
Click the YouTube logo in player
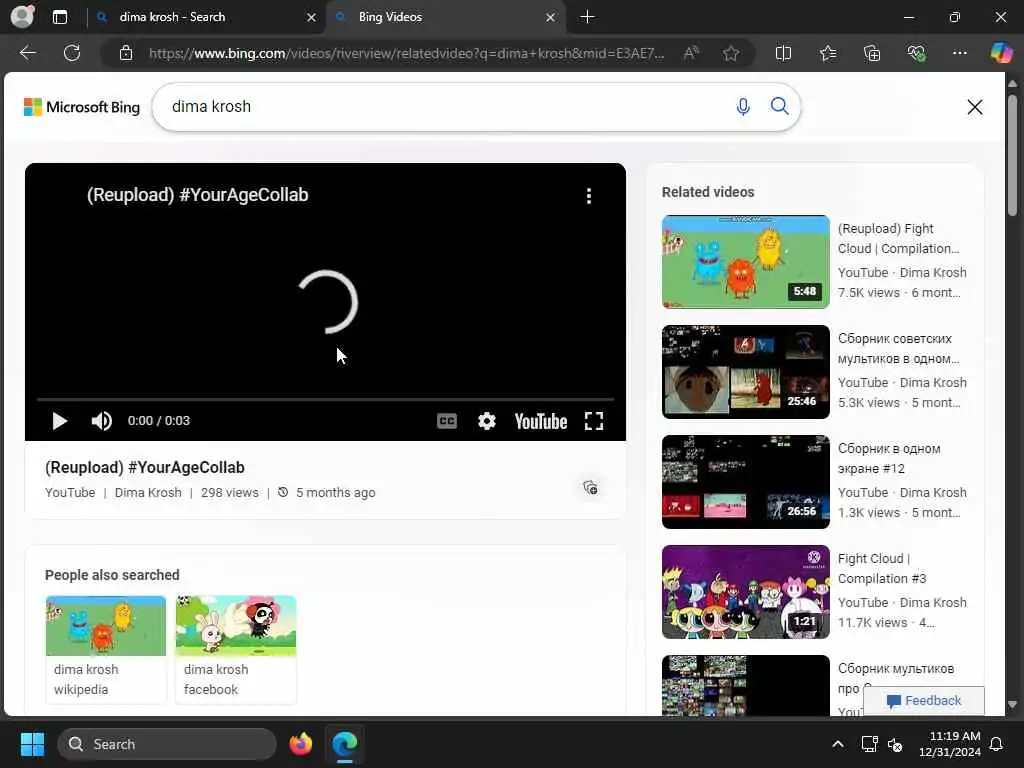541,422
